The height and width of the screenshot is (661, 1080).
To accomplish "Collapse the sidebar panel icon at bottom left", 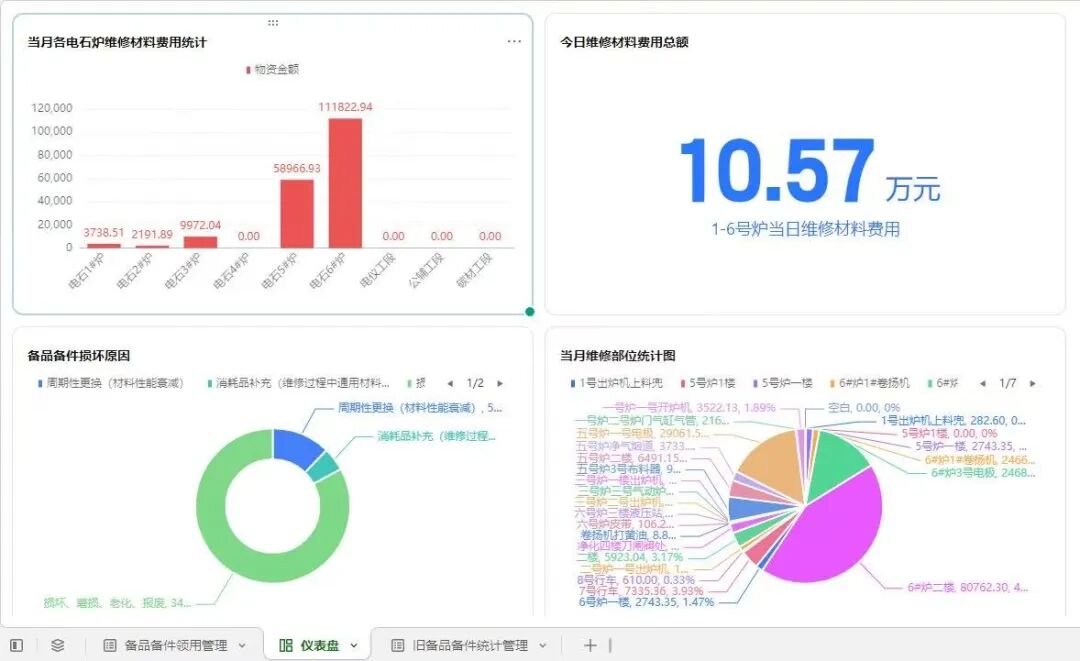I will point(17,644).
